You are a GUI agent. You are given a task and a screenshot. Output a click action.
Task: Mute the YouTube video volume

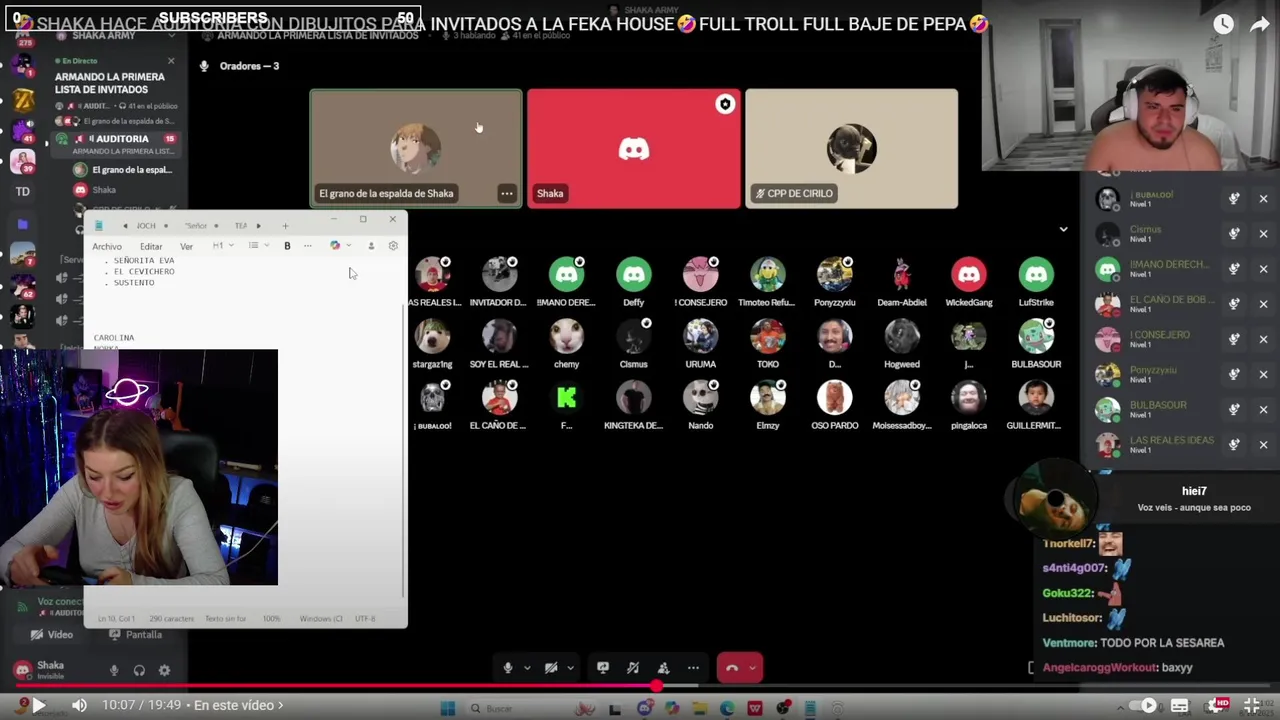click(x=79, y=705)
